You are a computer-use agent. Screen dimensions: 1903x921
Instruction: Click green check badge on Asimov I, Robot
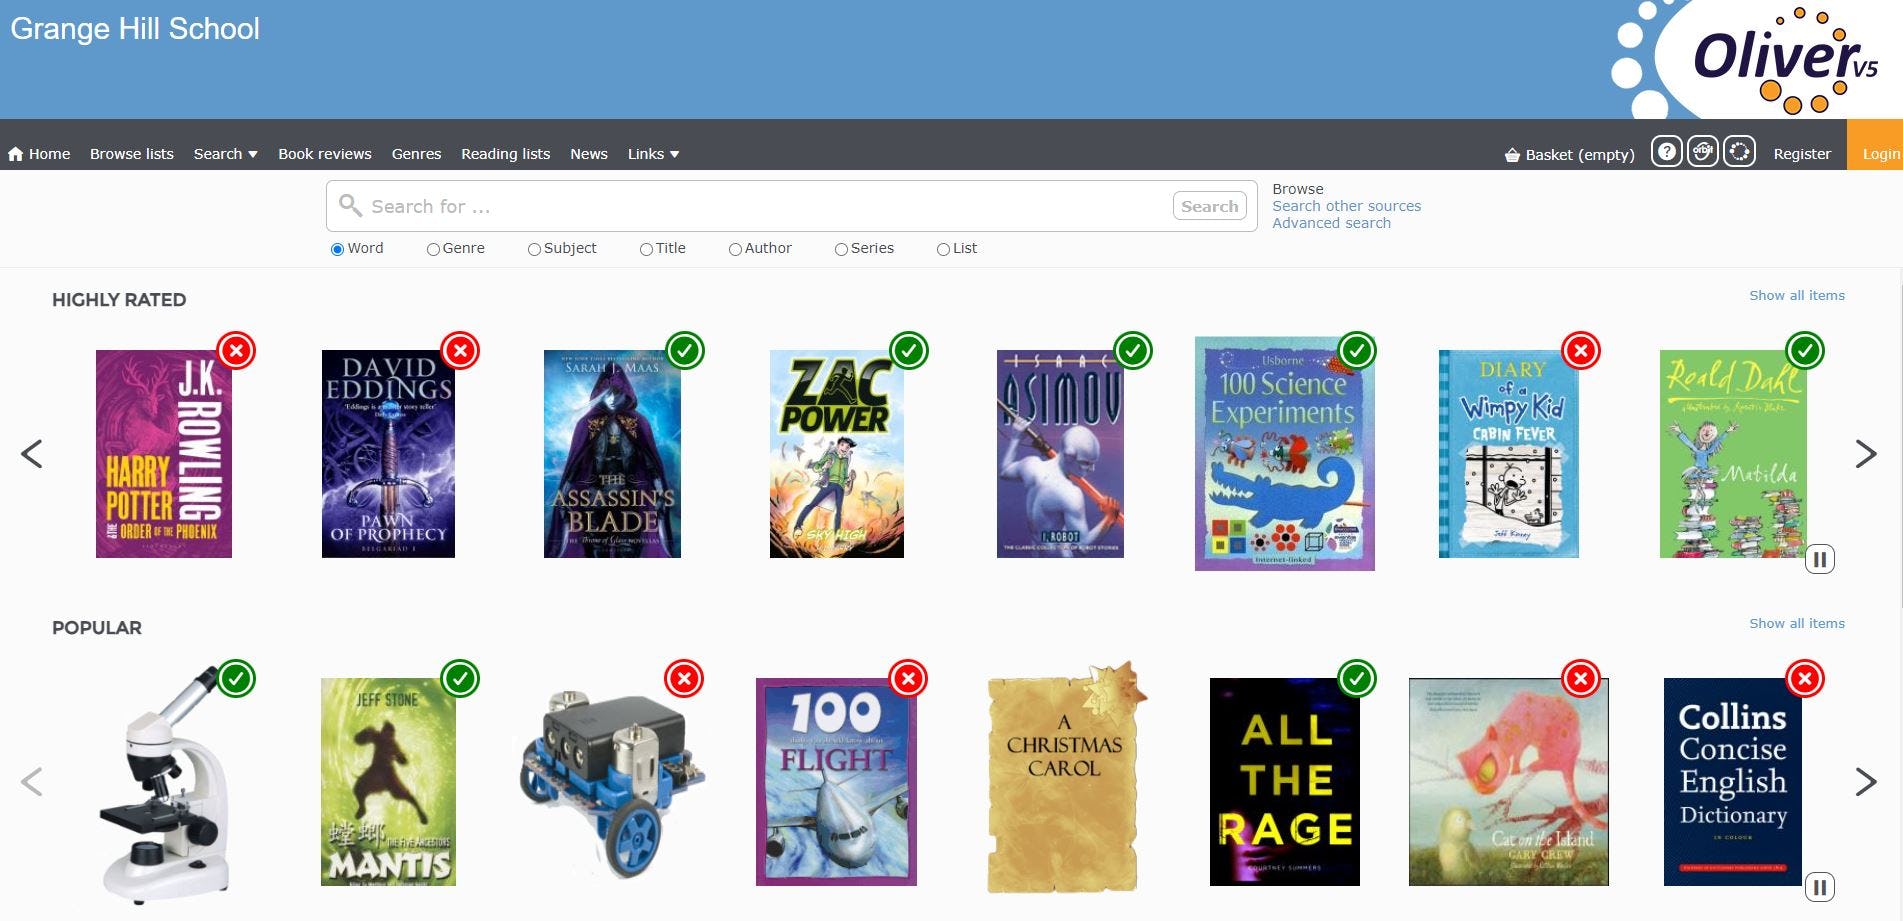tap(1133, 351)
